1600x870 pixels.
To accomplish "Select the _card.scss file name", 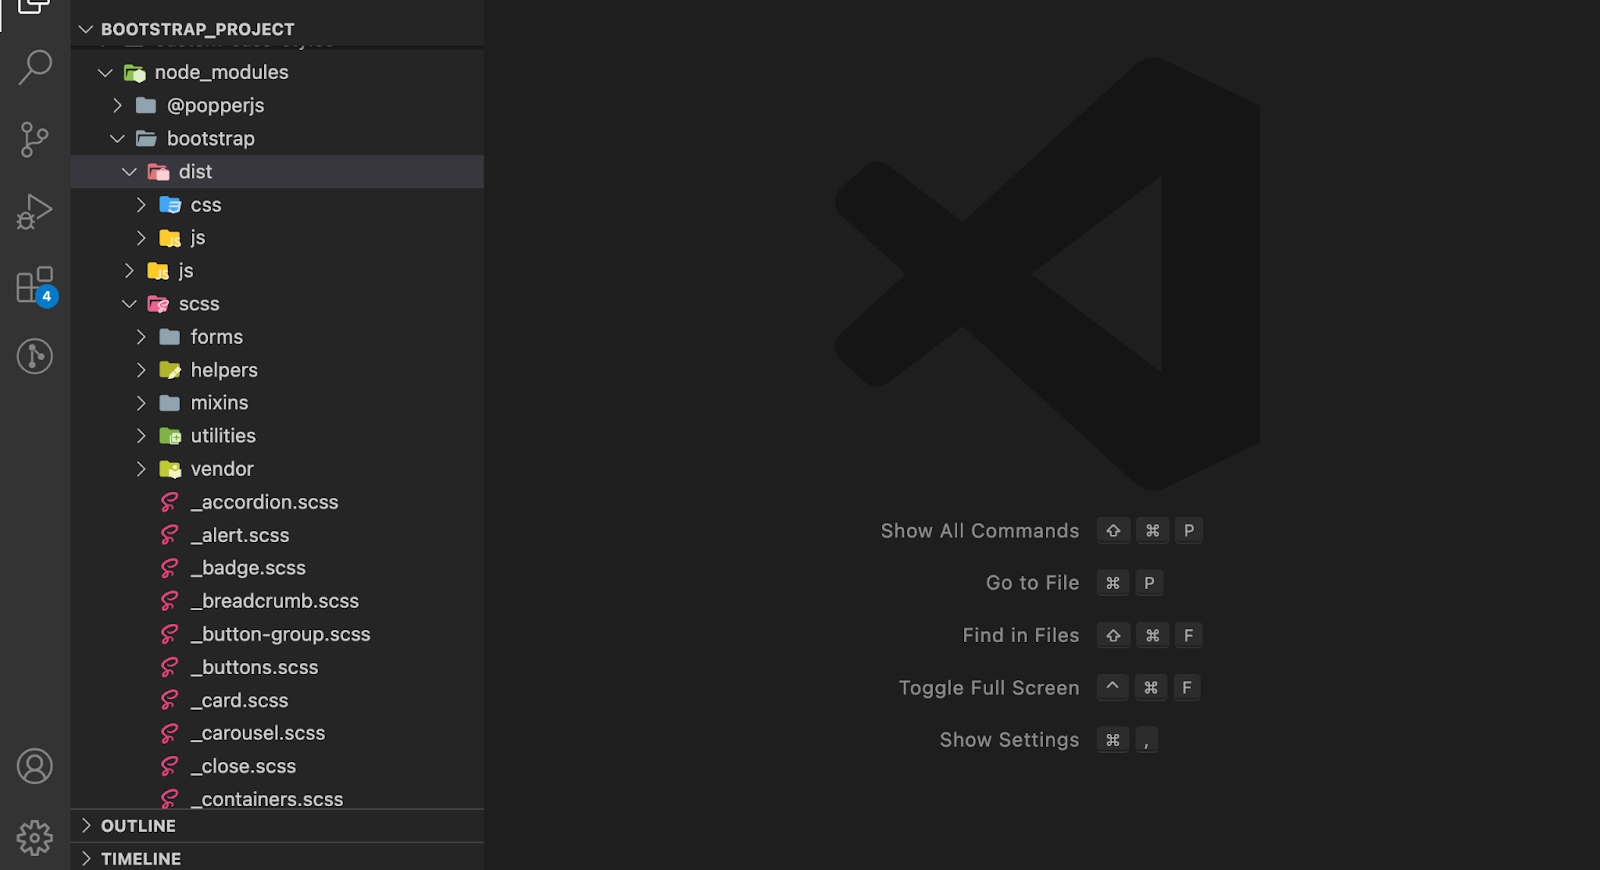I will click(239, 700).
